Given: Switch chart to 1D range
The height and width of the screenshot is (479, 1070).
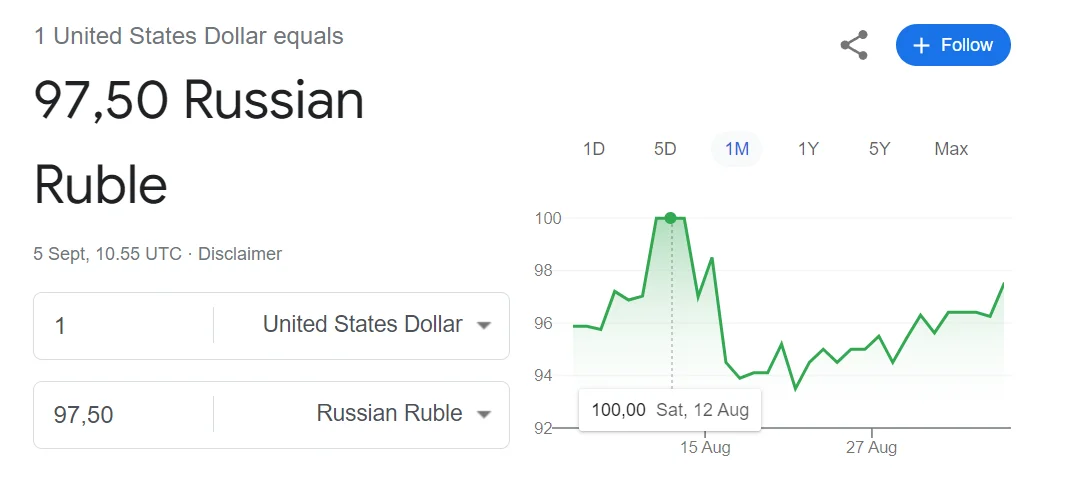Looking at the screenshot, I should (593, 149).
